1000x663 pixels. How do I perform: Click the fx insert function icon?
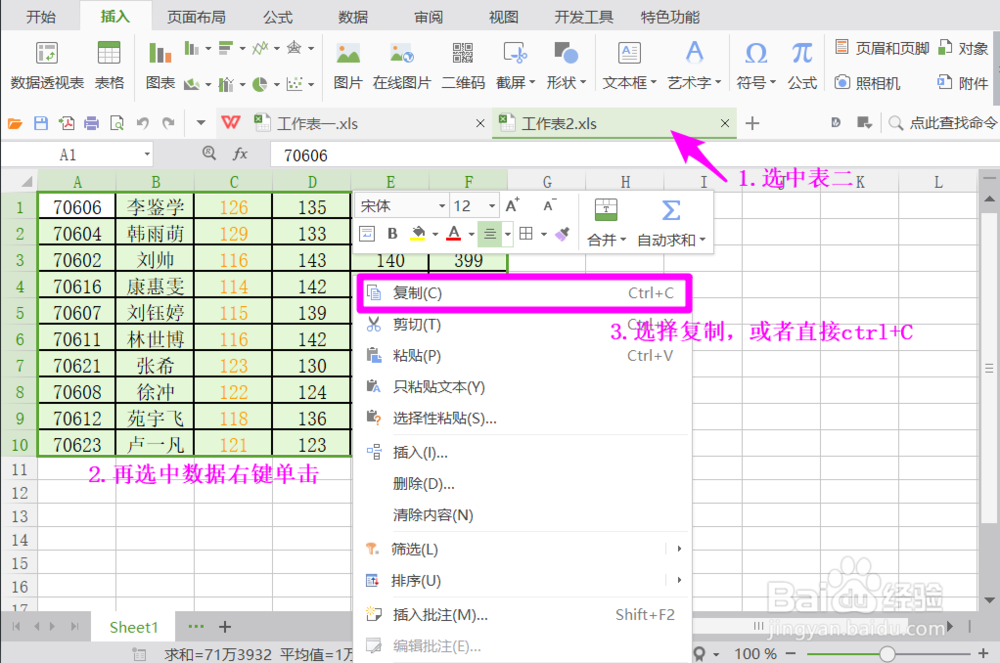coord(240,154)
